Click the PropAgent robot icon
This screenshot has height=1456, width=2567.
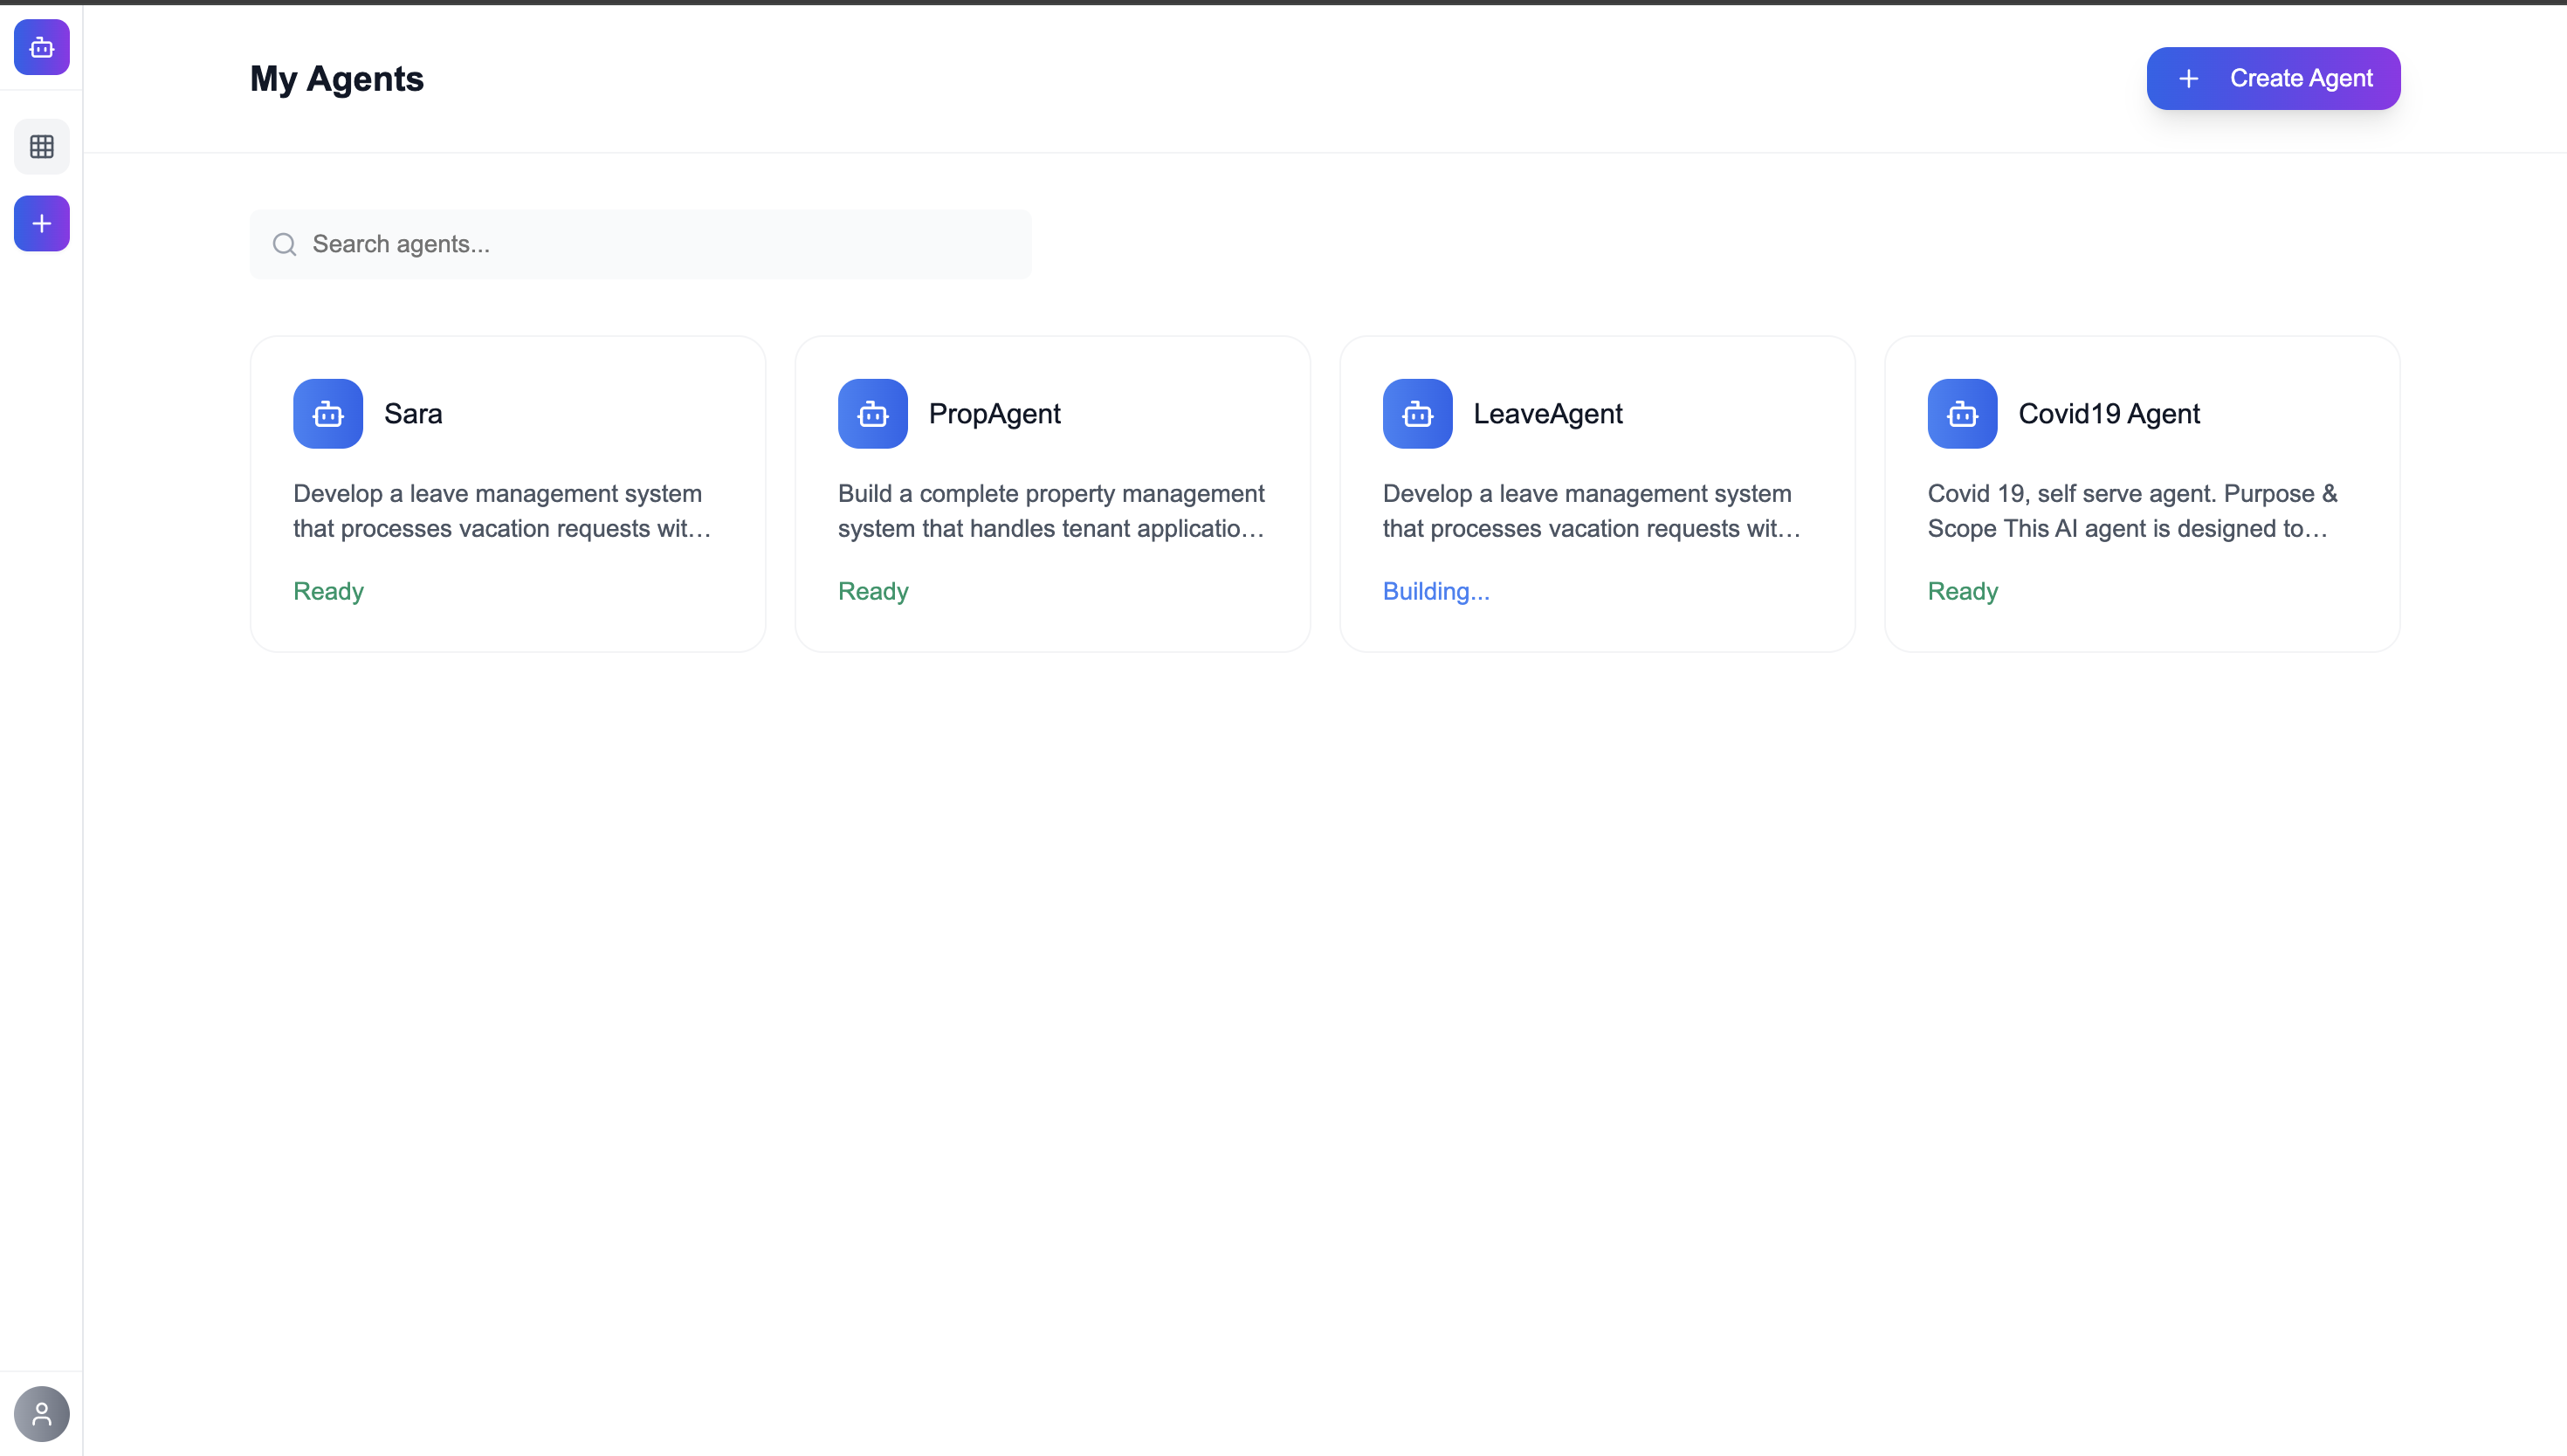coord(872,413)
